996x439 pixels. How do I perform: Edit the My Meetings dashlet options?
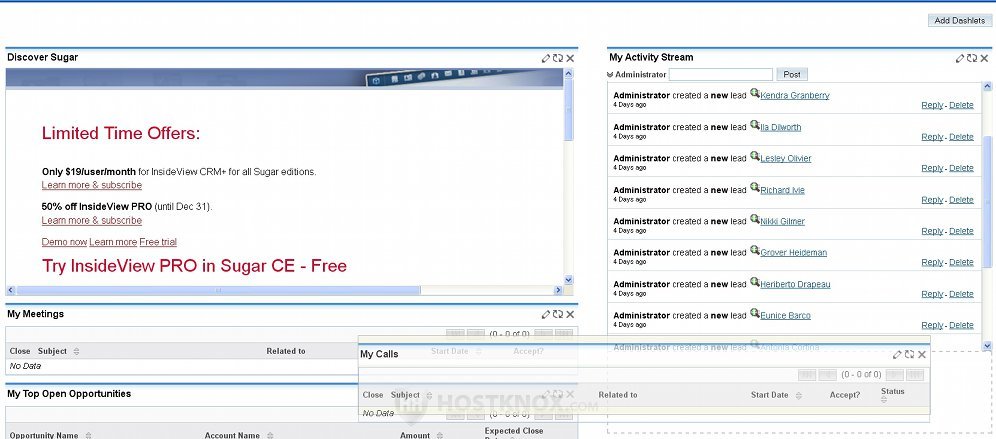(546, 314)
